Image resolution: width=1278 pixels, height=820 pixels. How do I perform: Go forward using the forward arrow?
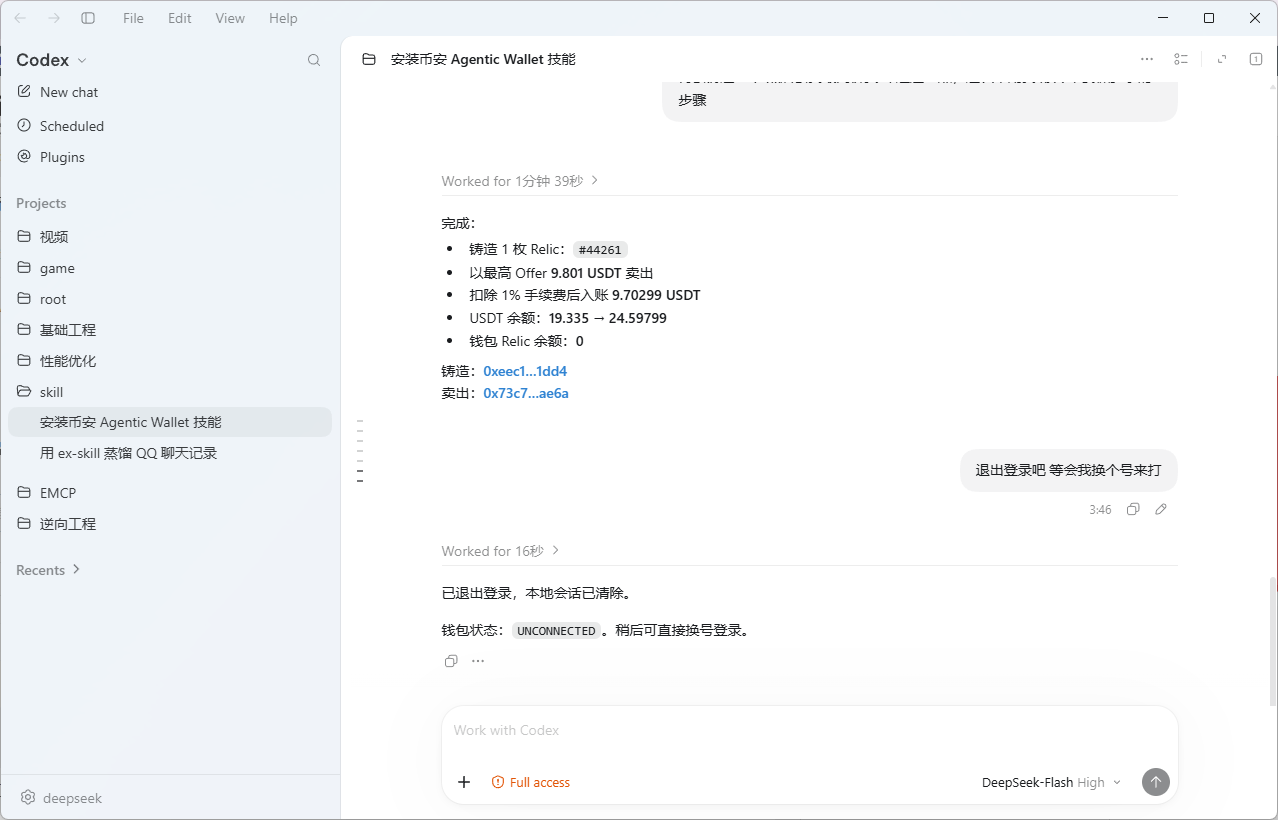coord(54,18)
